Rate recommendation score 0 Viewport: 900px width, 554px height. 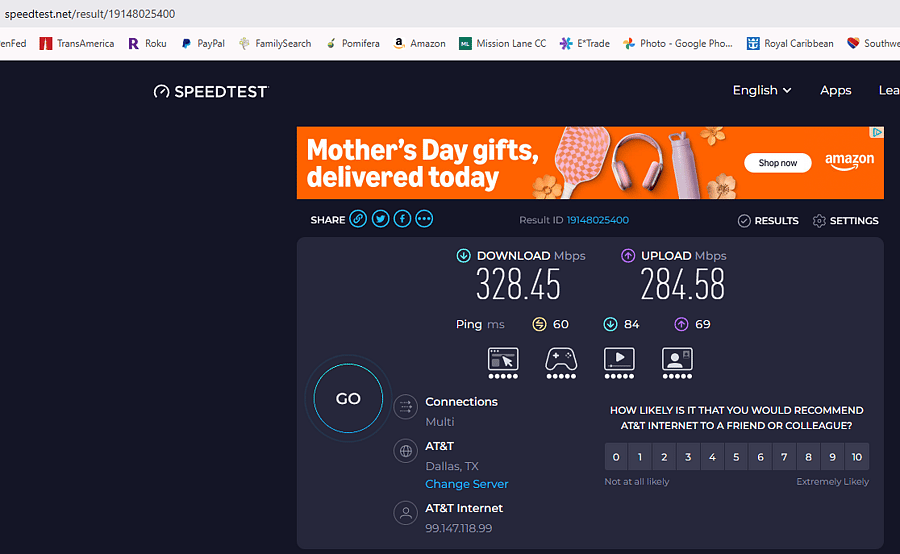(x=616, y=457)
